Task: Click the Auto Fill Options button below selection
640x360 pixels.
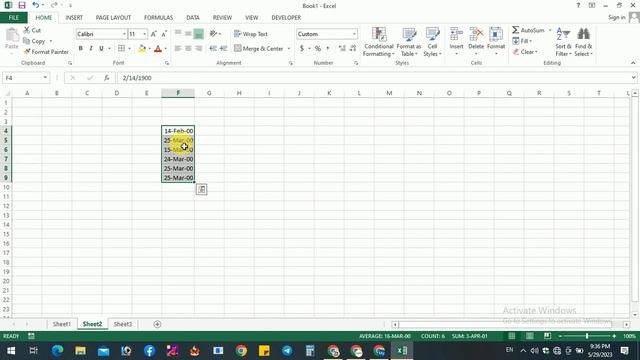Action: click(x=201, y=189)
